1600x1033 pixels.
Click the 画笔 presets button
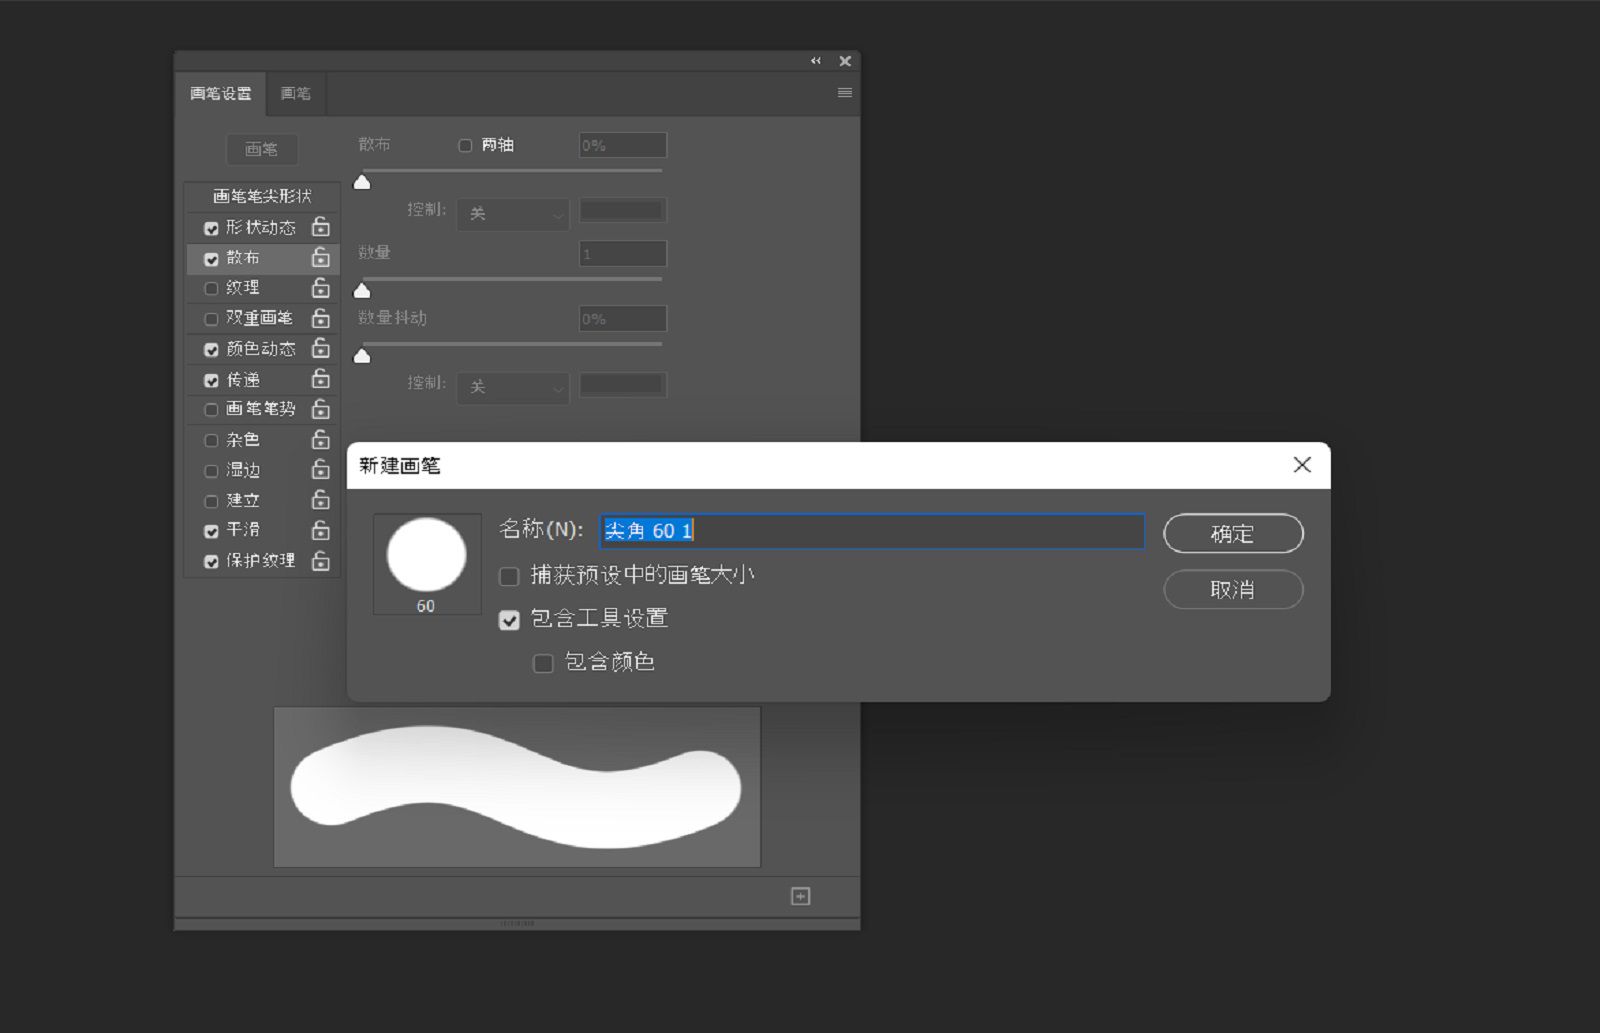pos(261,149)
